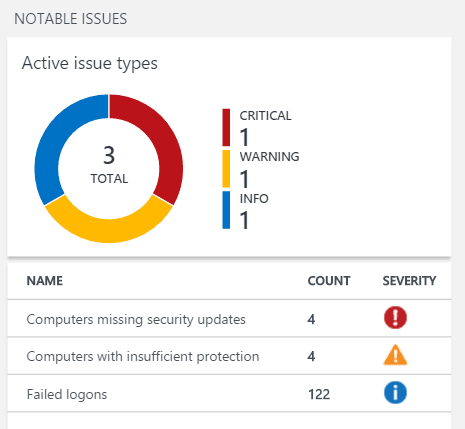Sort by the COUNT column header
Image resolution: width=465 pixels, height=429 pixels.
(329, 281)
